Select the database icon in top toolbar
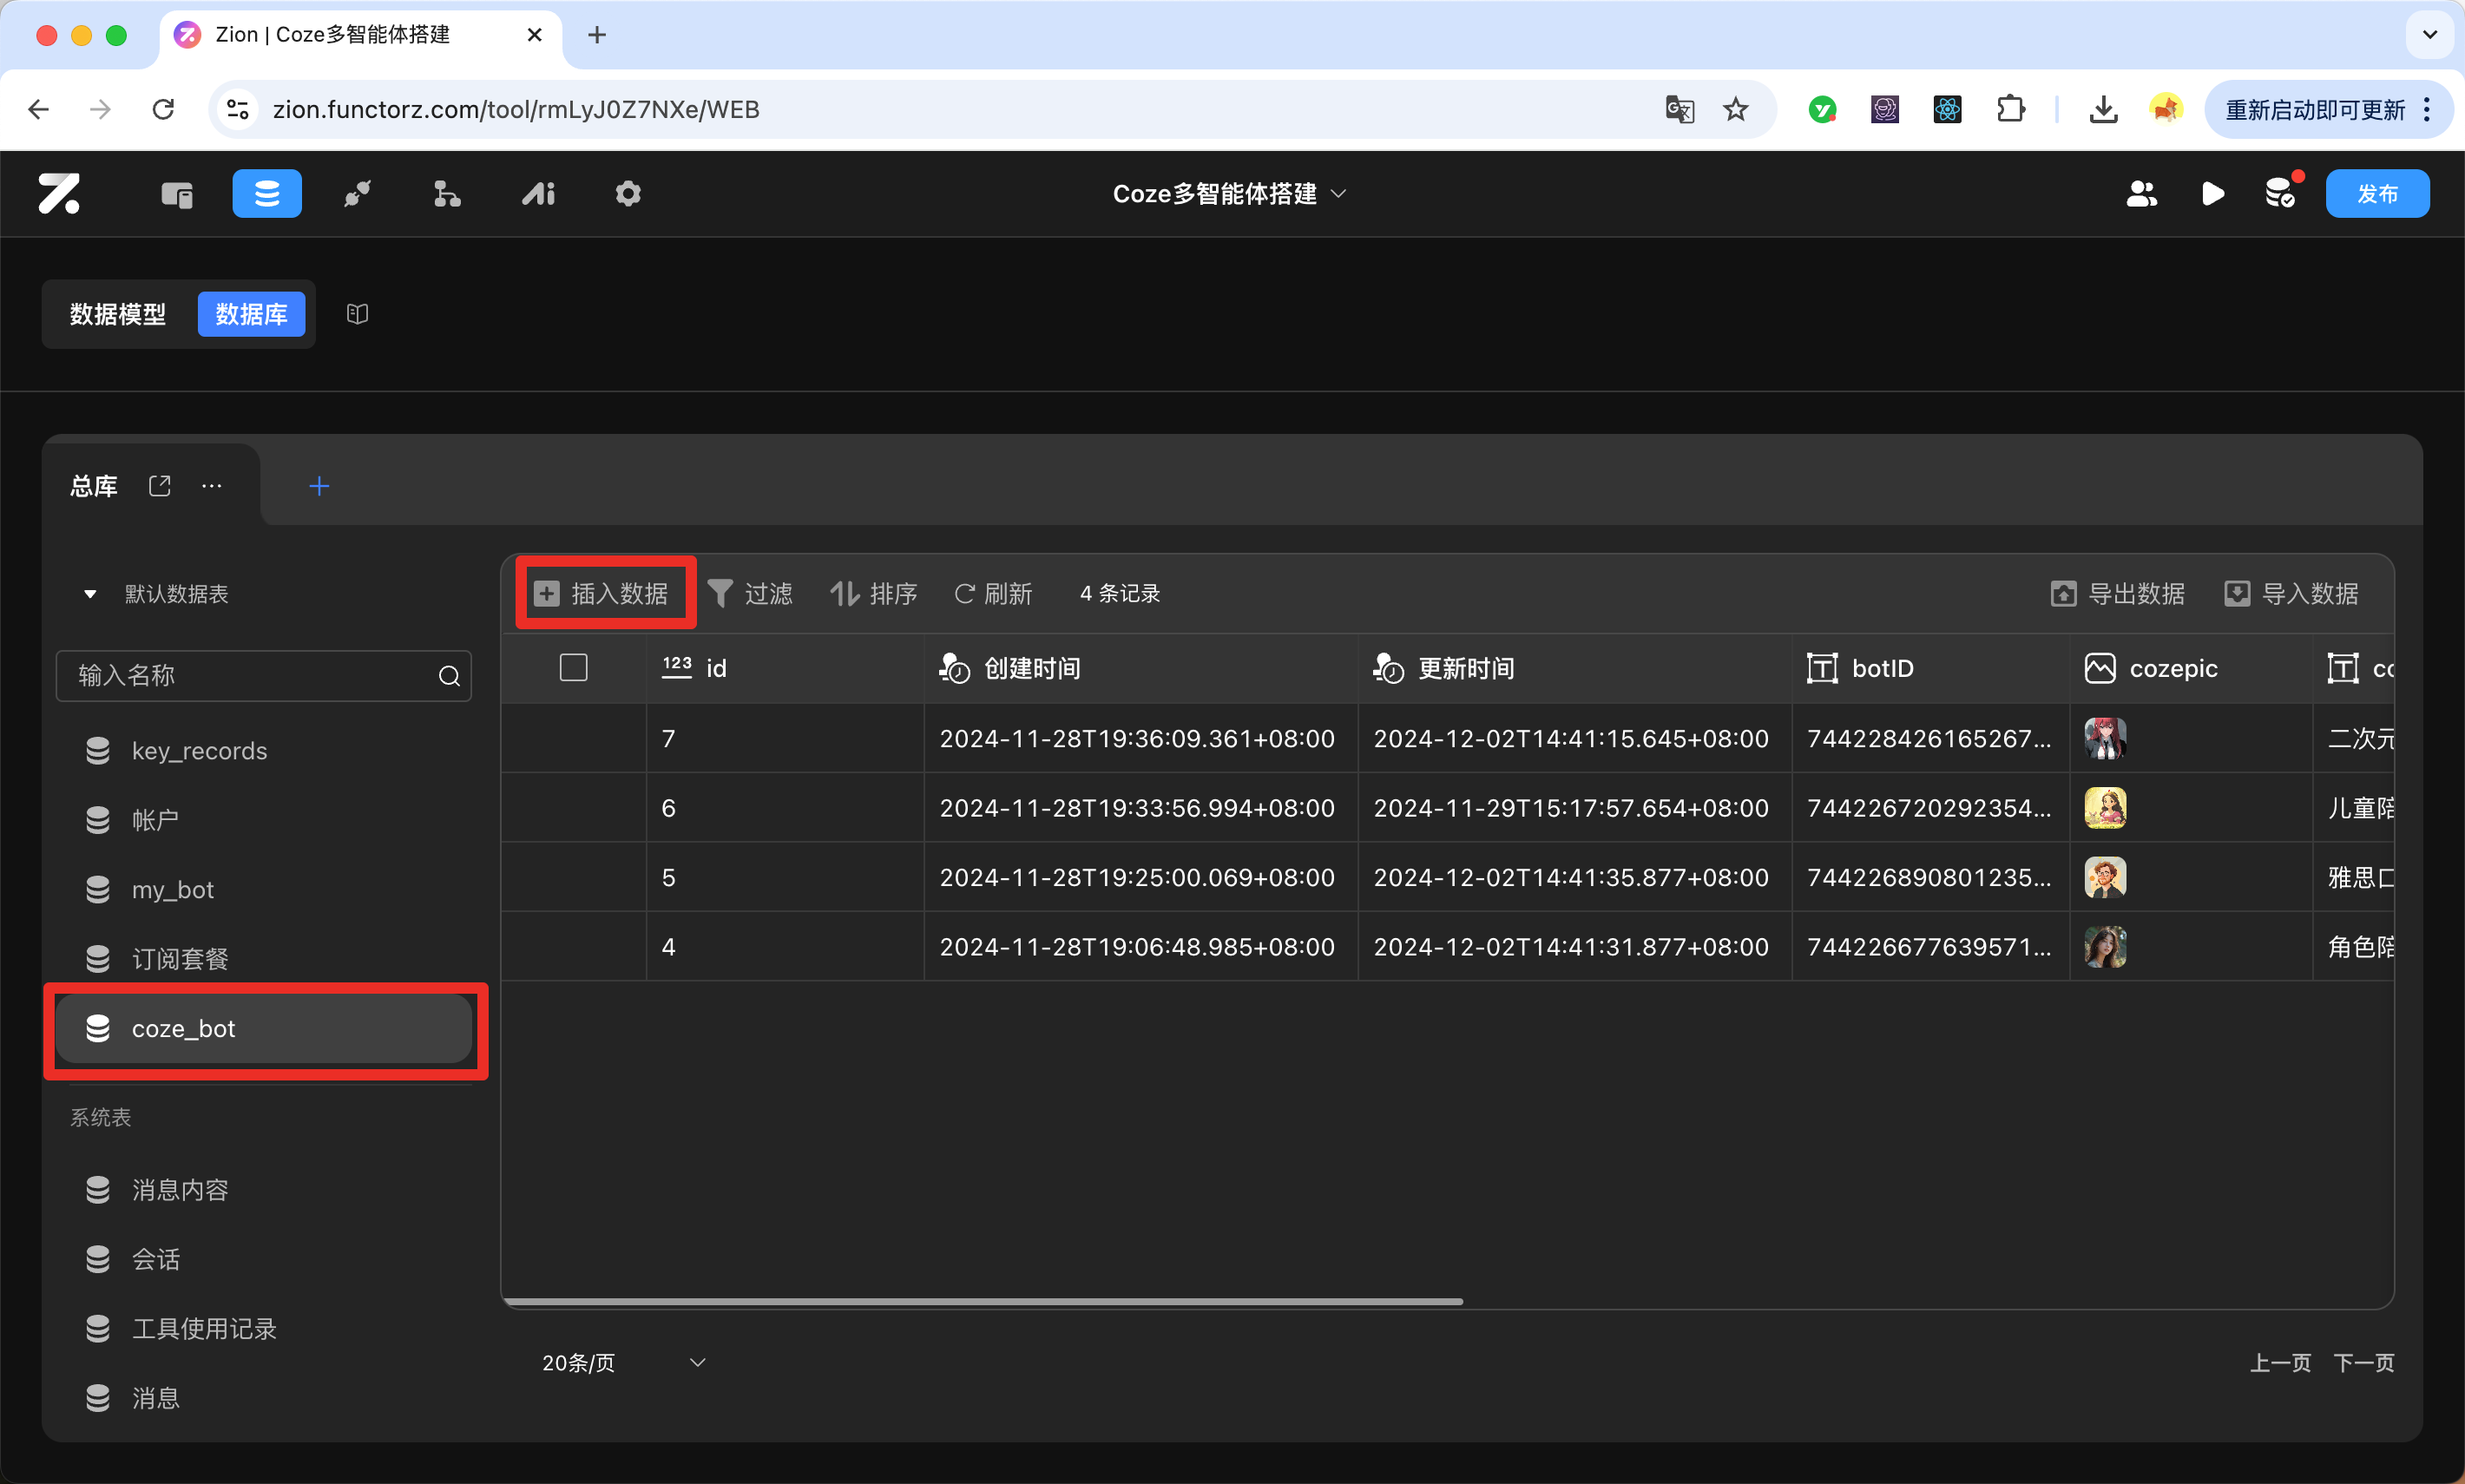The height and width of the screenshot is (1484, 2465). (x=267, y=193)
